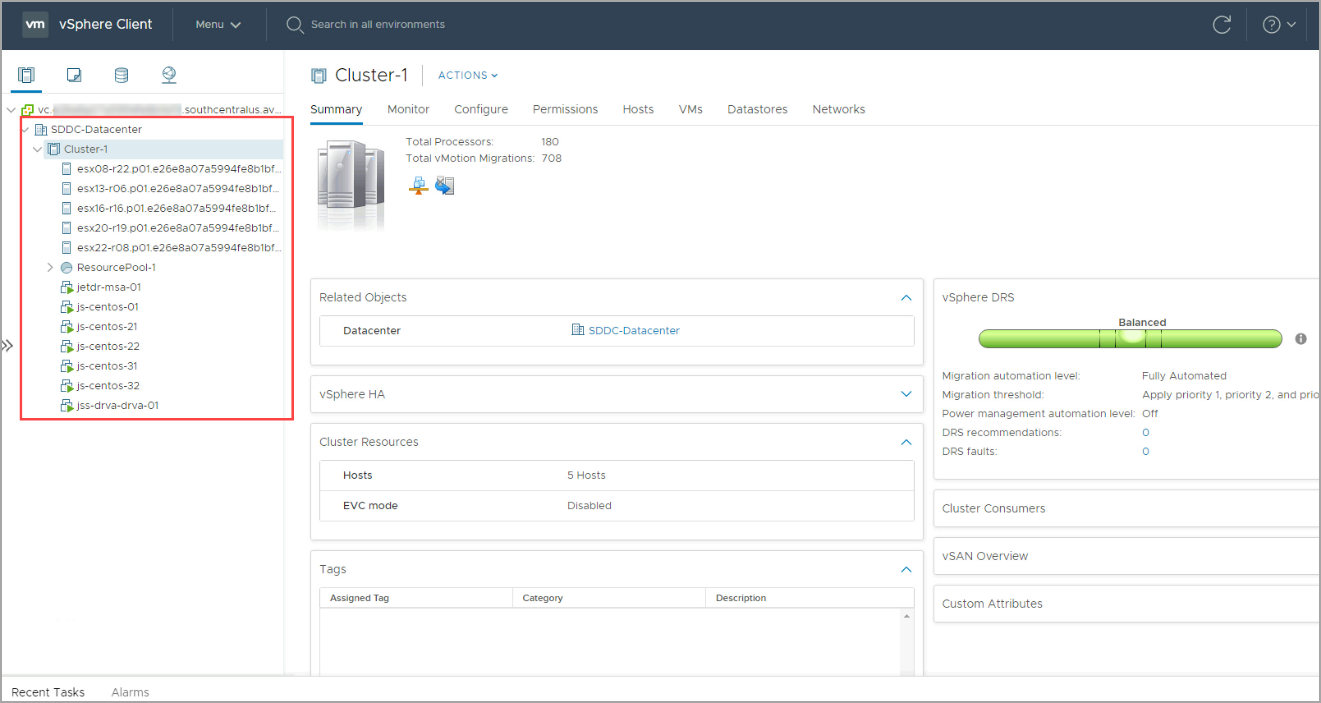This screenshot has height=703, width=1321.
Task: Expand the ResourcePool-1 tree node
Action: pos(50,268)
